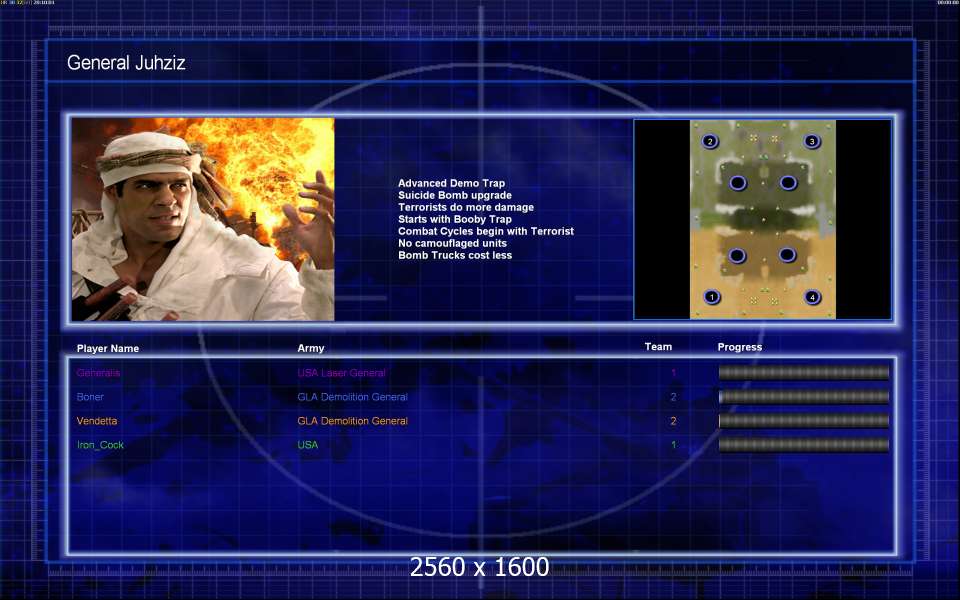Select player name Vendetta
The image size is (960, 600).
click(x=97, y=421)
